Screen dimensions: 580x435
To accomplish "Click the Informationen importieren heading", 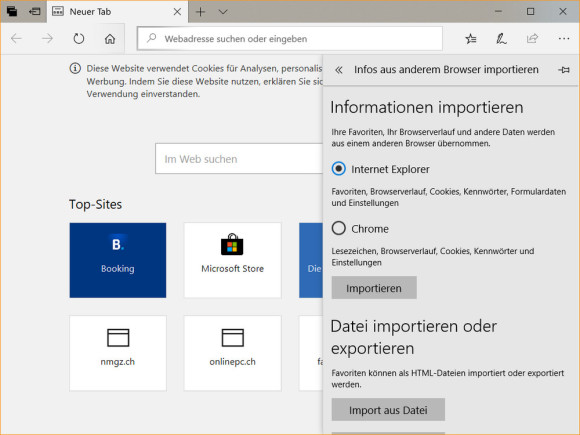I will [427, 108].
